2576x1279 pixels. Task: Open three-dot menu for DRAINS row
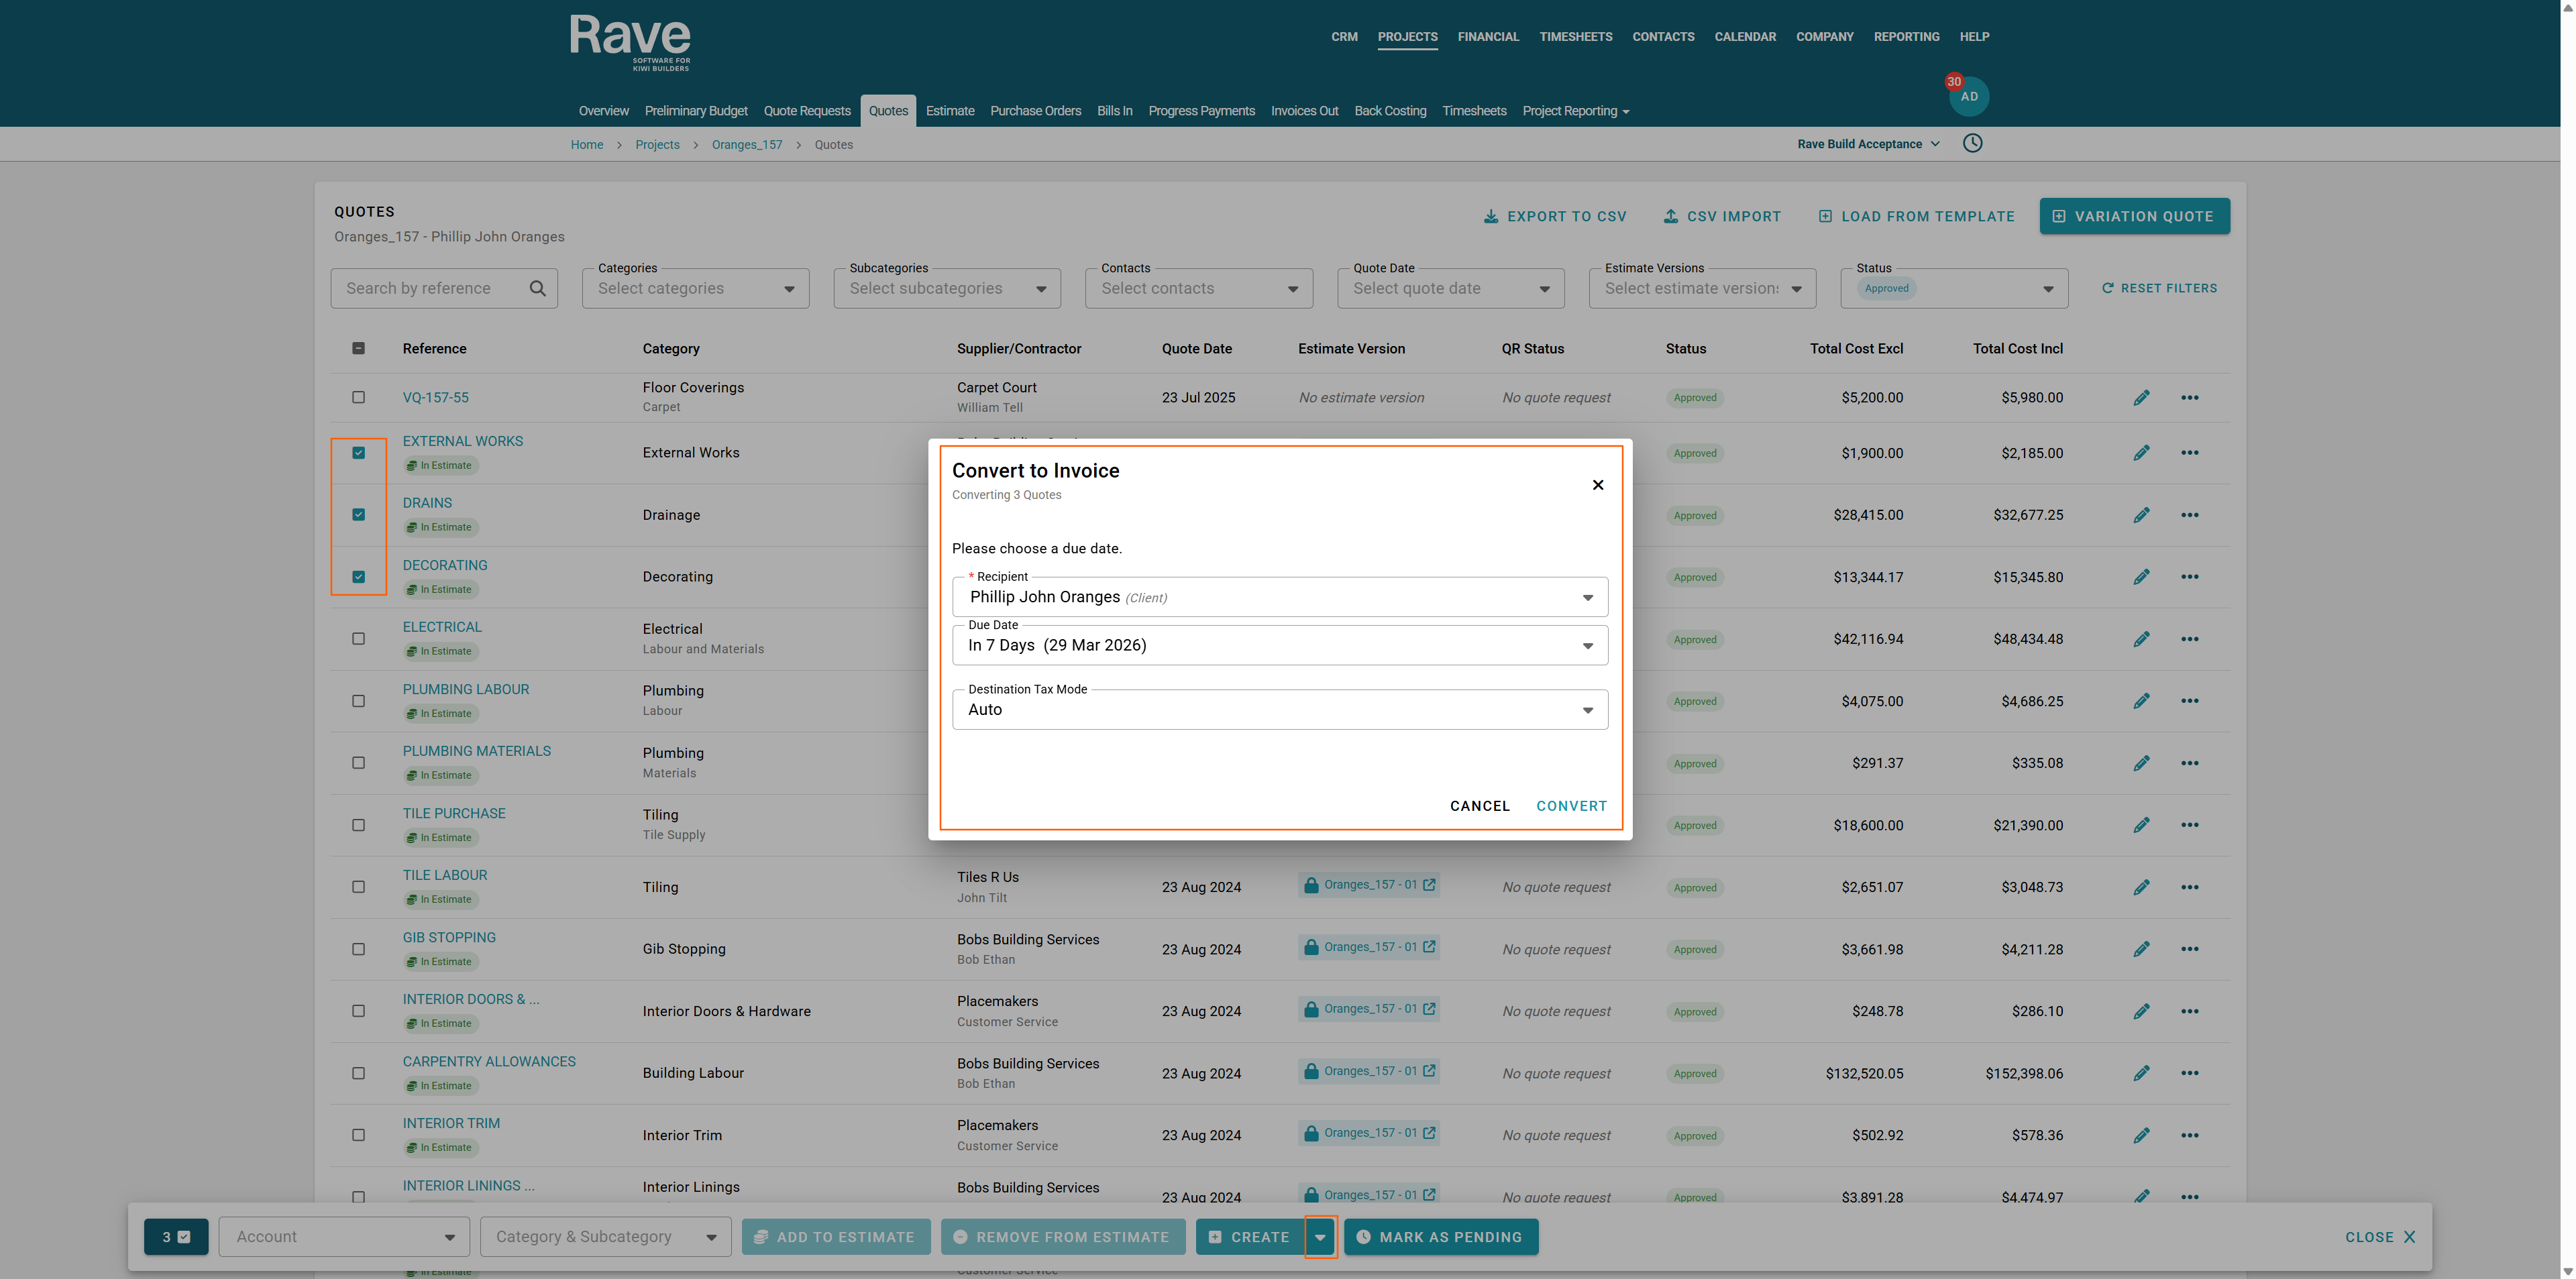point(2189,515)
